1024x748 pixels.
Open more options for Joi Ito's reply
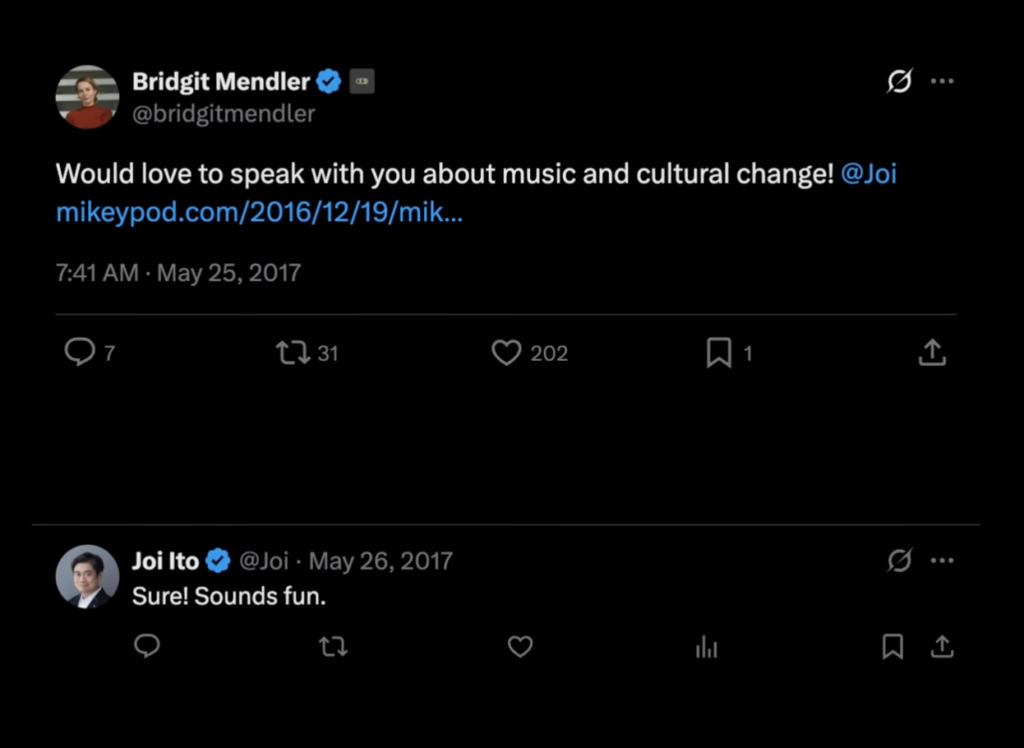pyautogui.click(x=942, y=561)
